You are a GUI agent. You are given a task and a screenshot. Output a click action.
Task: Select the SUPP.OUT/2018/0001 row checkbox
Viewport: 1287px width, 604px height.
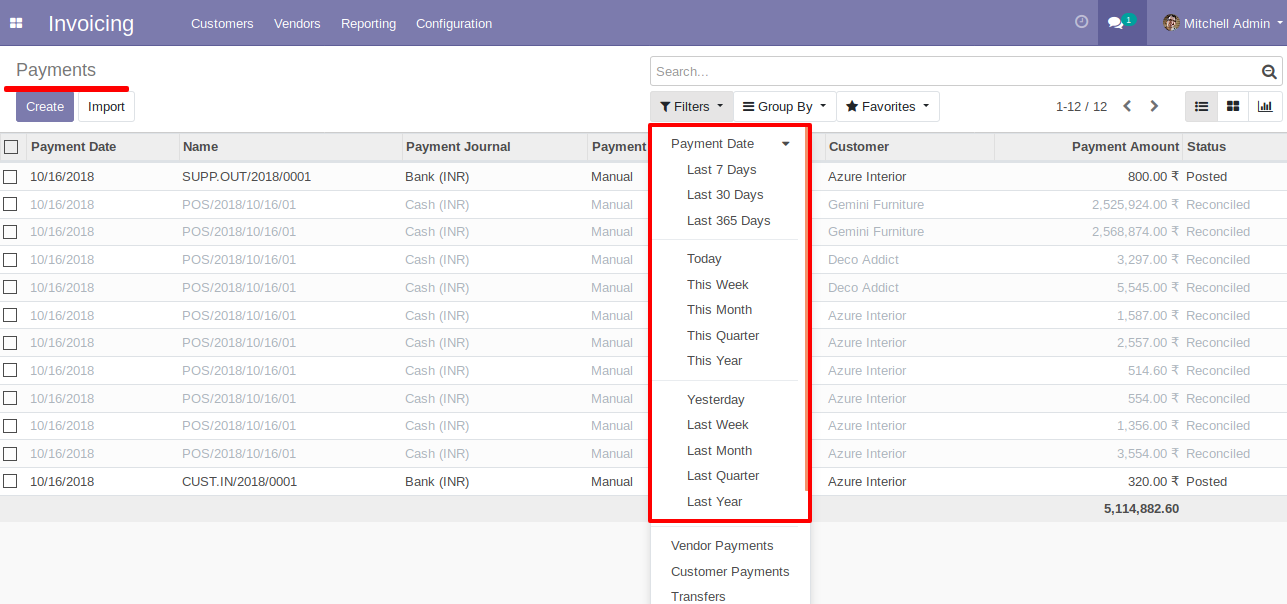click(10, 177)
